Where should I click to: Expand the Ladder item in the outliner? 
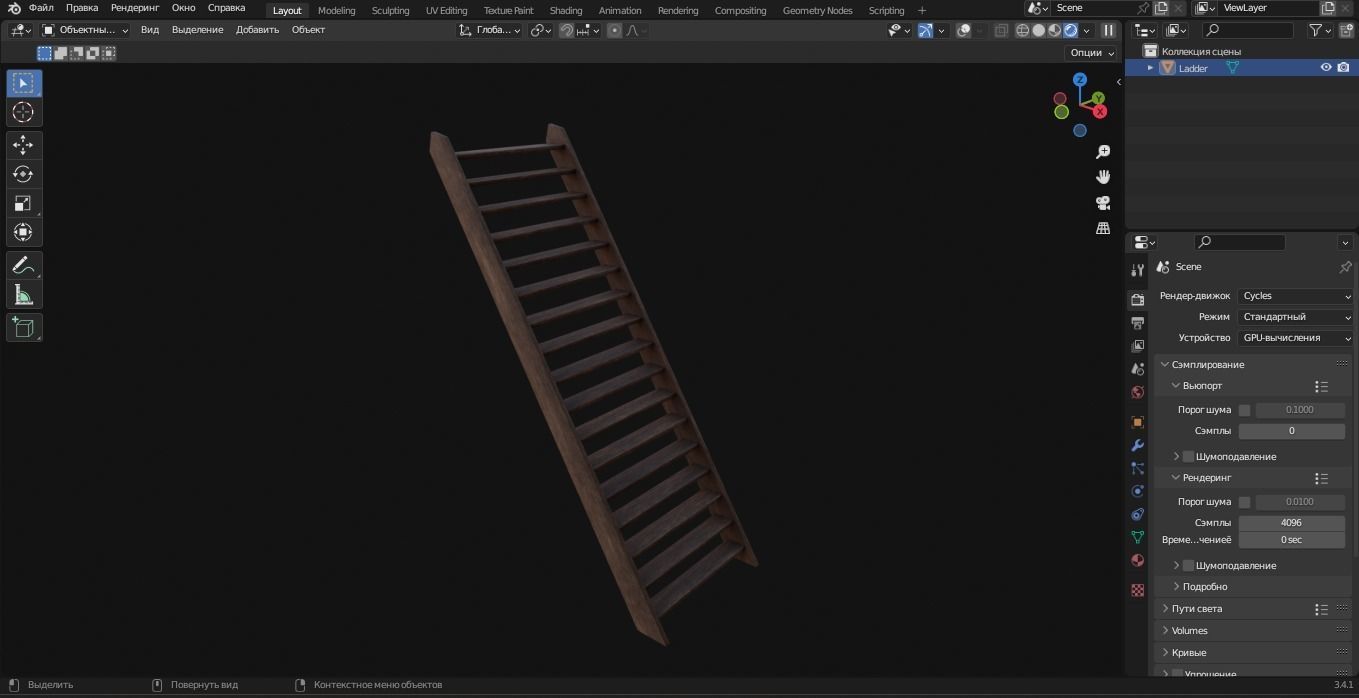[x=1150, y=67]
